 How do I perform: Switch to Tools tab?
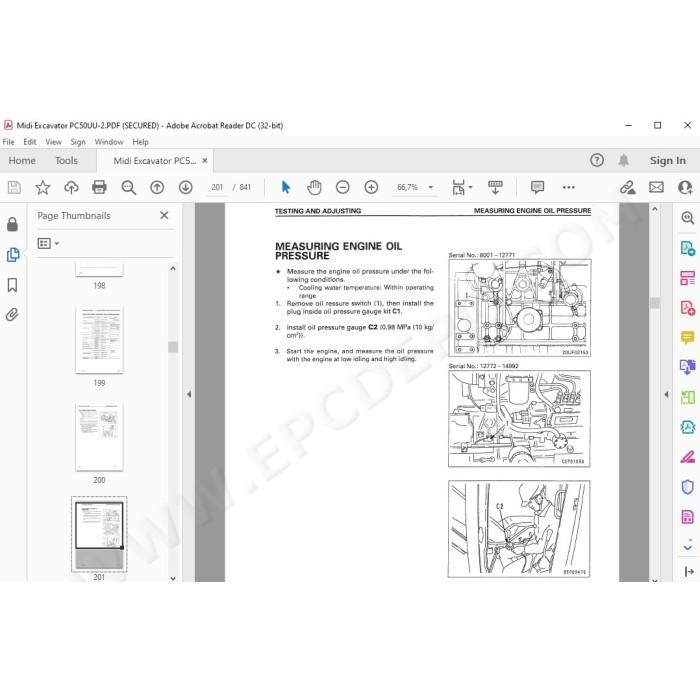(x=67, y=160)
